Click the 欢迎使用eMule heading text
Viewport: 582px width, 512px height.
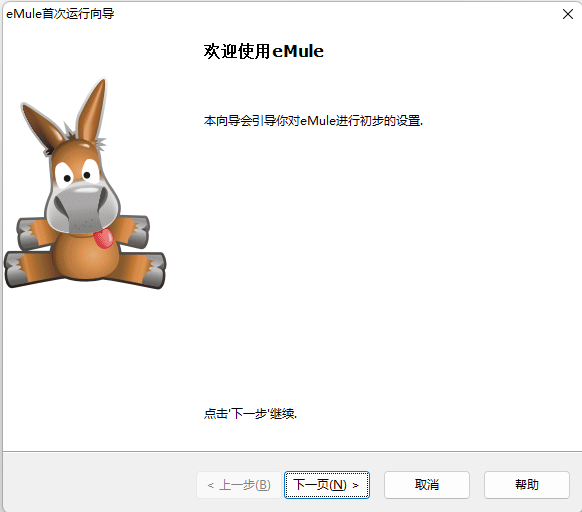point(264,51)
